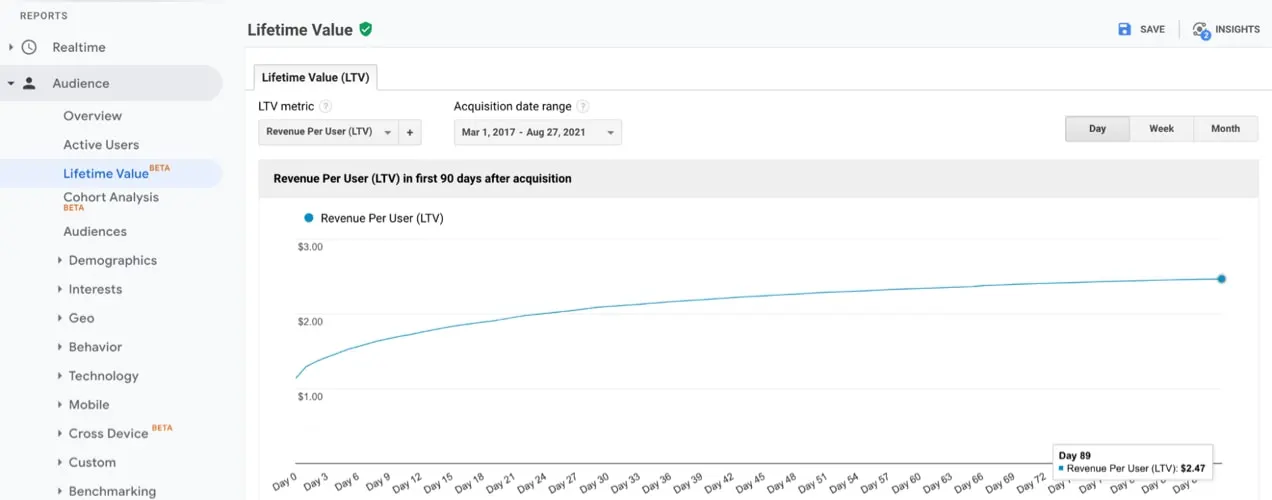This screenshot has height=500, width=1272.
Task: Open the Active Users report
Action: [101, 145]
